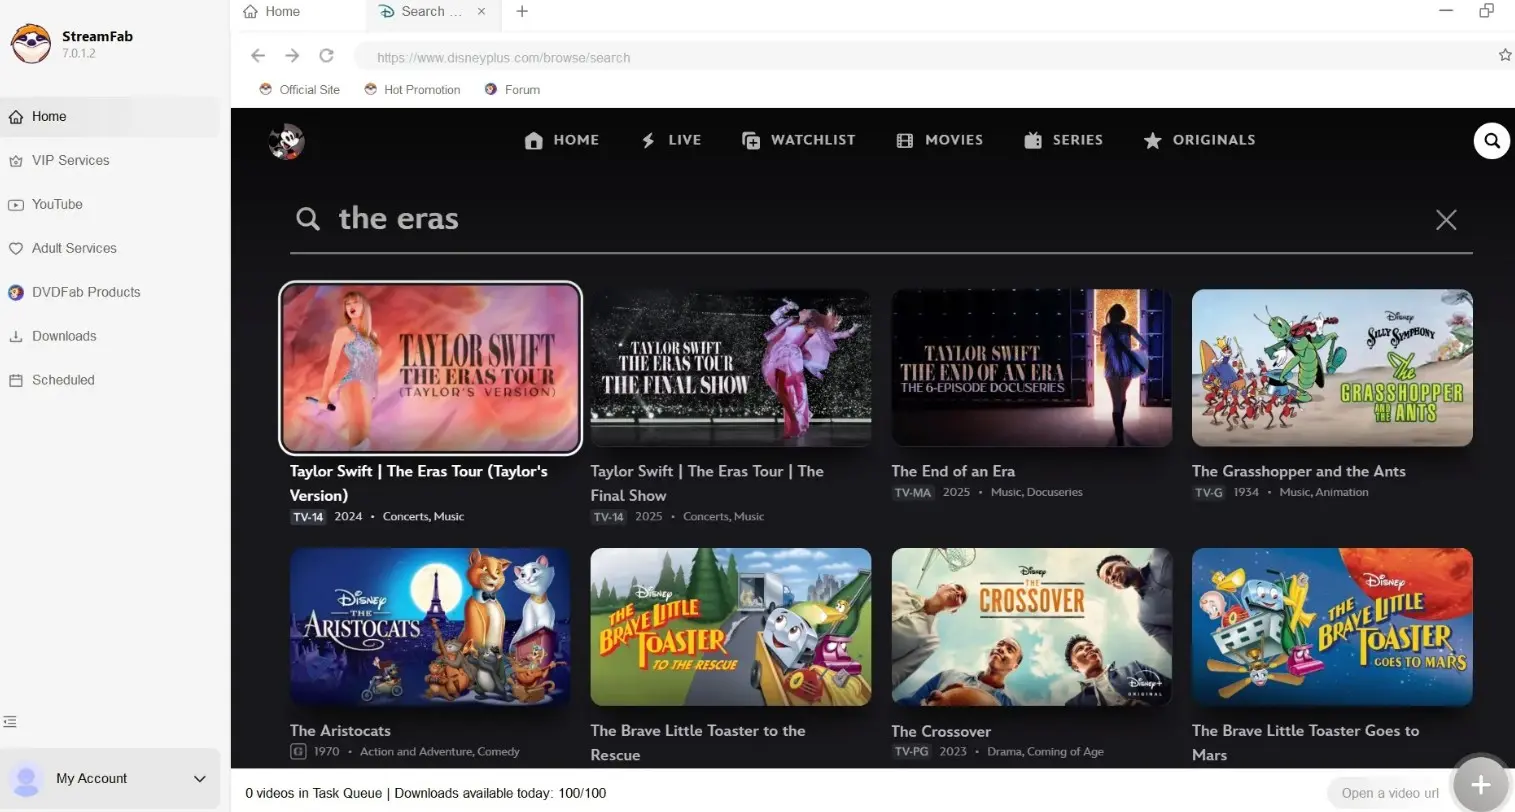The height and width of the screenshot is (812, 1515).
Task: Click title text 'The End of an Era'
Action: (953, 471)
